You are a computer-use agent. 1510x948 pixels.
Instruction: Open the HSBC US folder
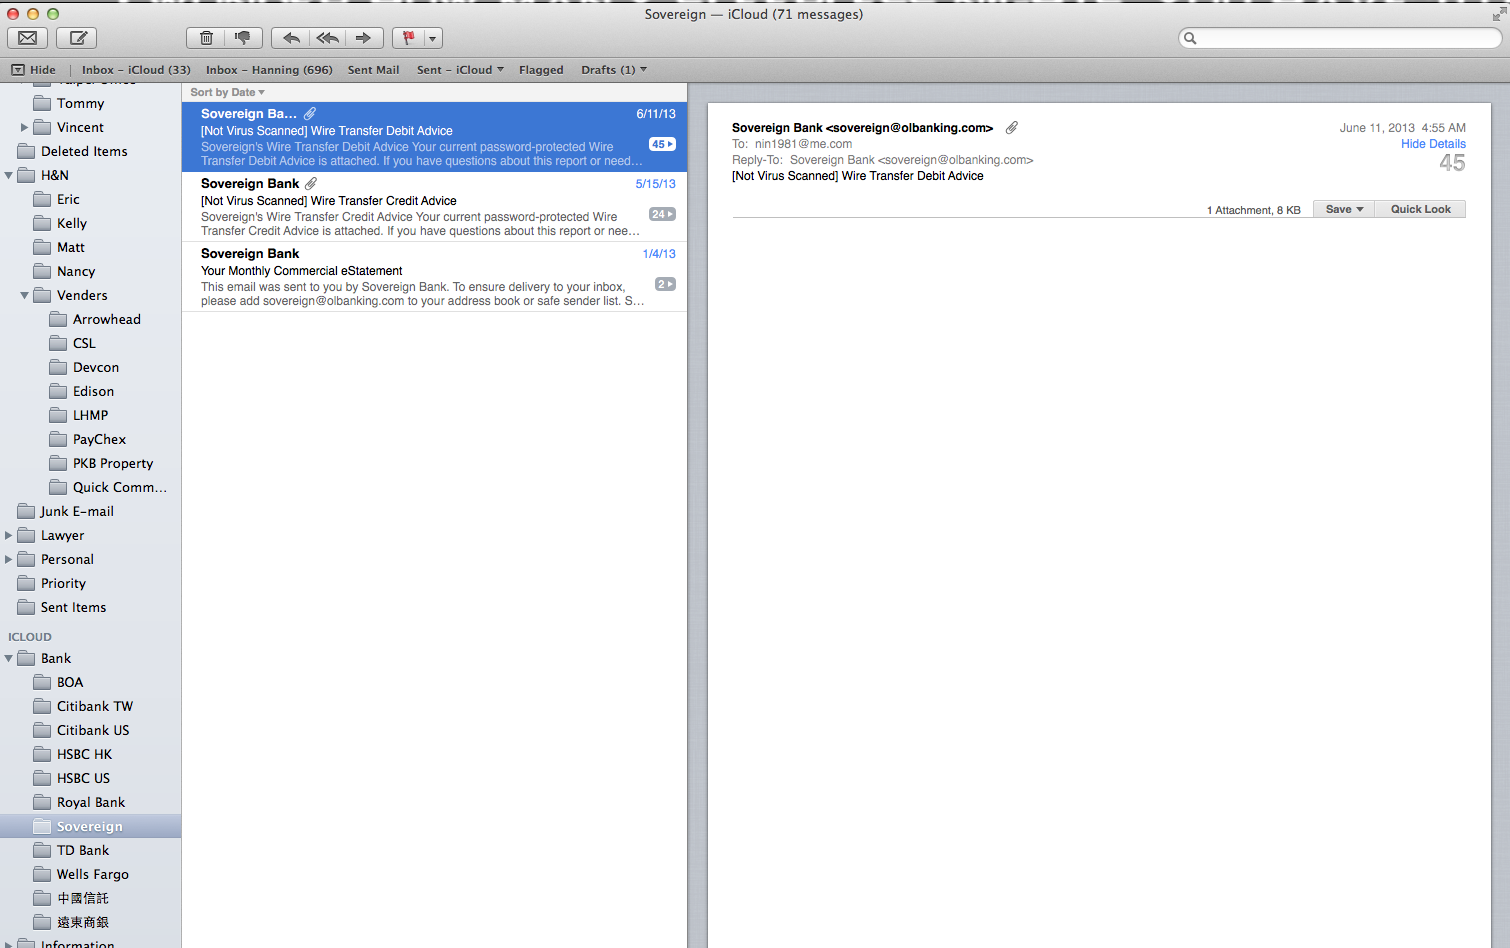[71, 778]
